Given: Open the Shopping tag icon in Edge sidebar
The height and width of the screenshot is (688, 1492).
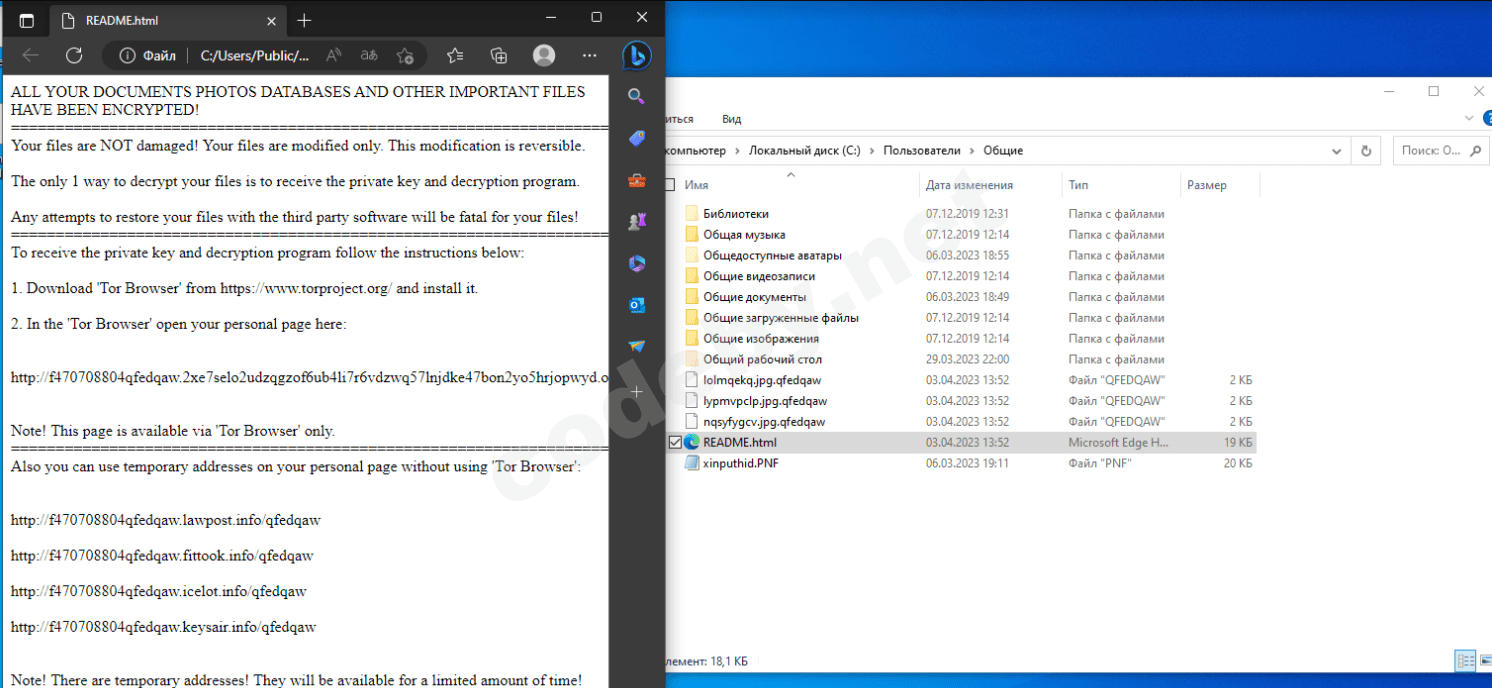Looking at the screenshot, I should coord(637,139).
